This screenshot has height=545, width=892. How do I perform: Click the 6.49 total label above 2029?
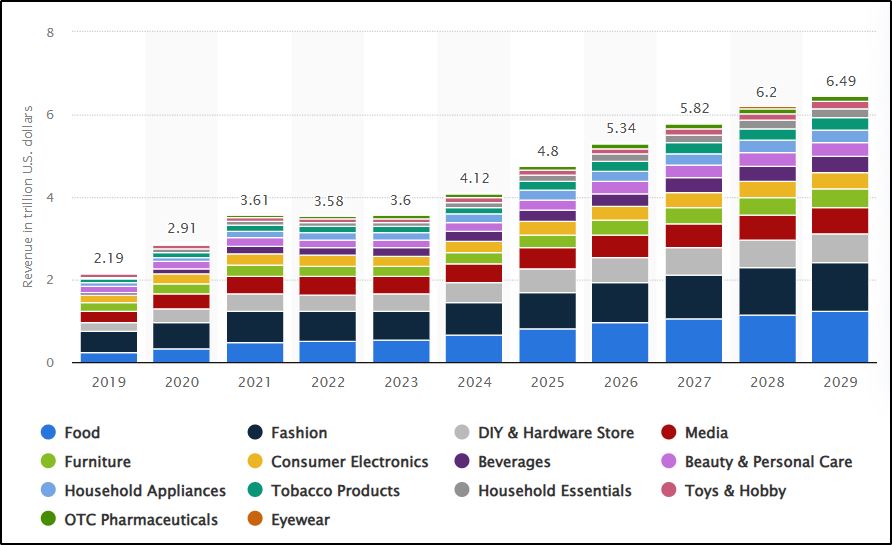pos(840,80)
